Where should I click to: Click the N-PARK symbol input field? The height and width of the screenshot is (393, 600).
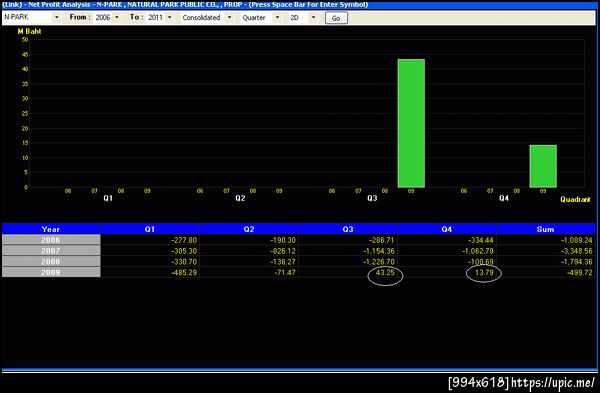point(28,18)
